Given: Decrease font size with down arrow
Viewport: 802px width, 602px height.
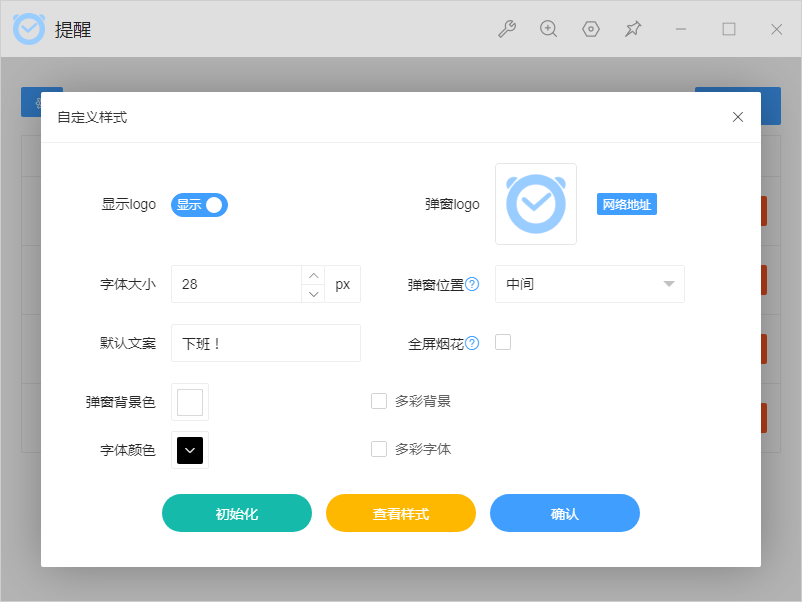Looking at the screenshot, I should [x=313, y=293].
